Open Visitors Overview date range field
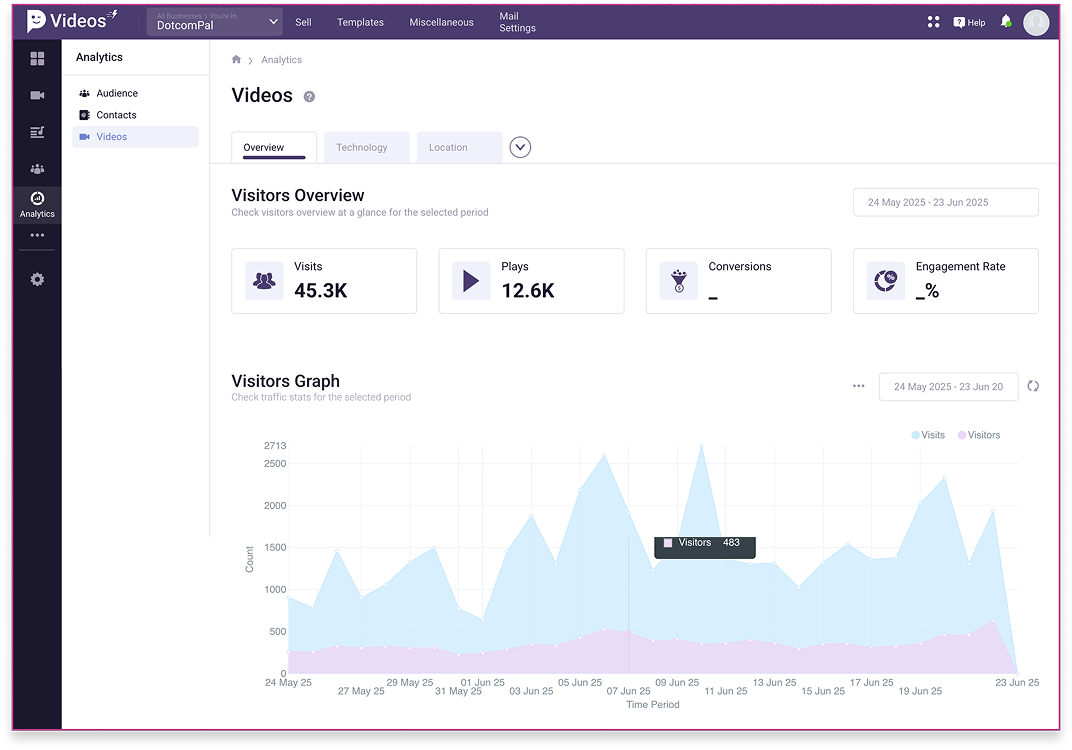This screenshot has width=1072, height=750. (x=945, y=202)
